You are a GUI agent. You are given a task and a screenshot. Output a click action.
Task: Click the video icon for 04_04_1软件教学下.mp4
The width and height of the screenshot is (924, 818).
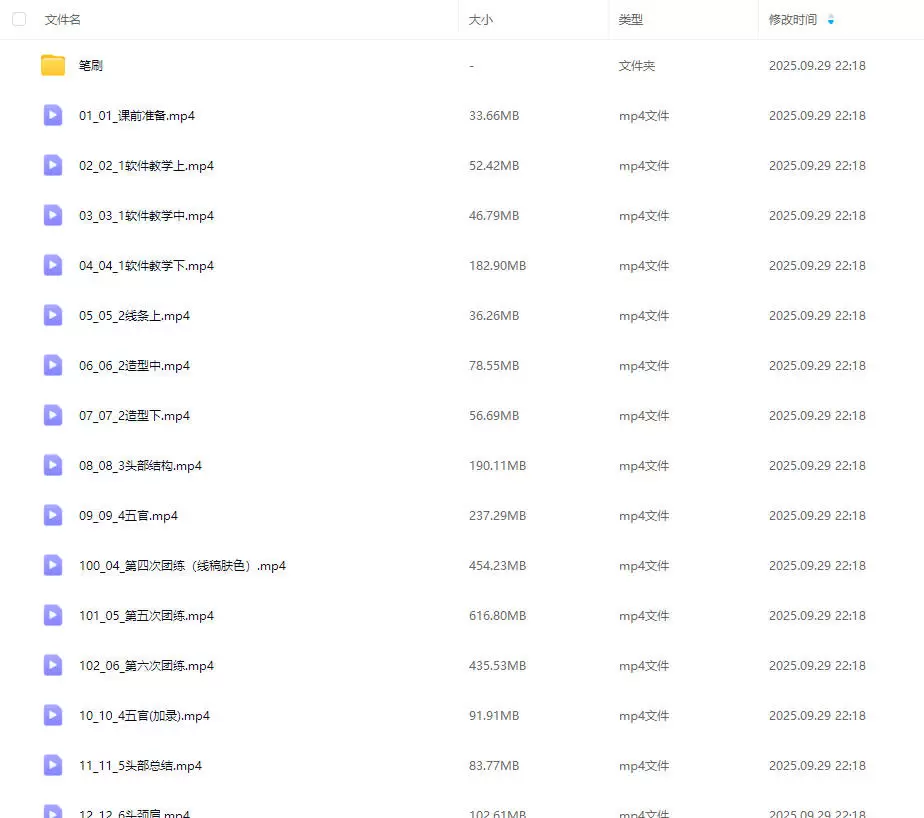pos(53,266)
